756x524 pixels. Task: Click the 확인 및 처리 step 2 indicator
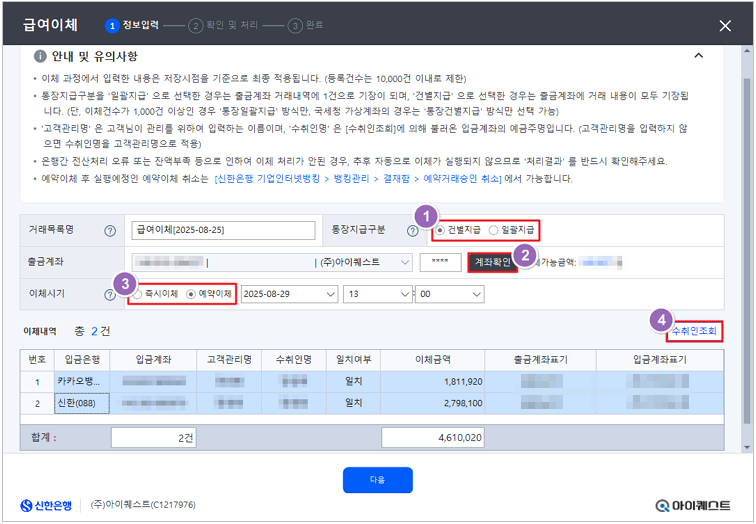pyautogui.click(x=223, y=26)
